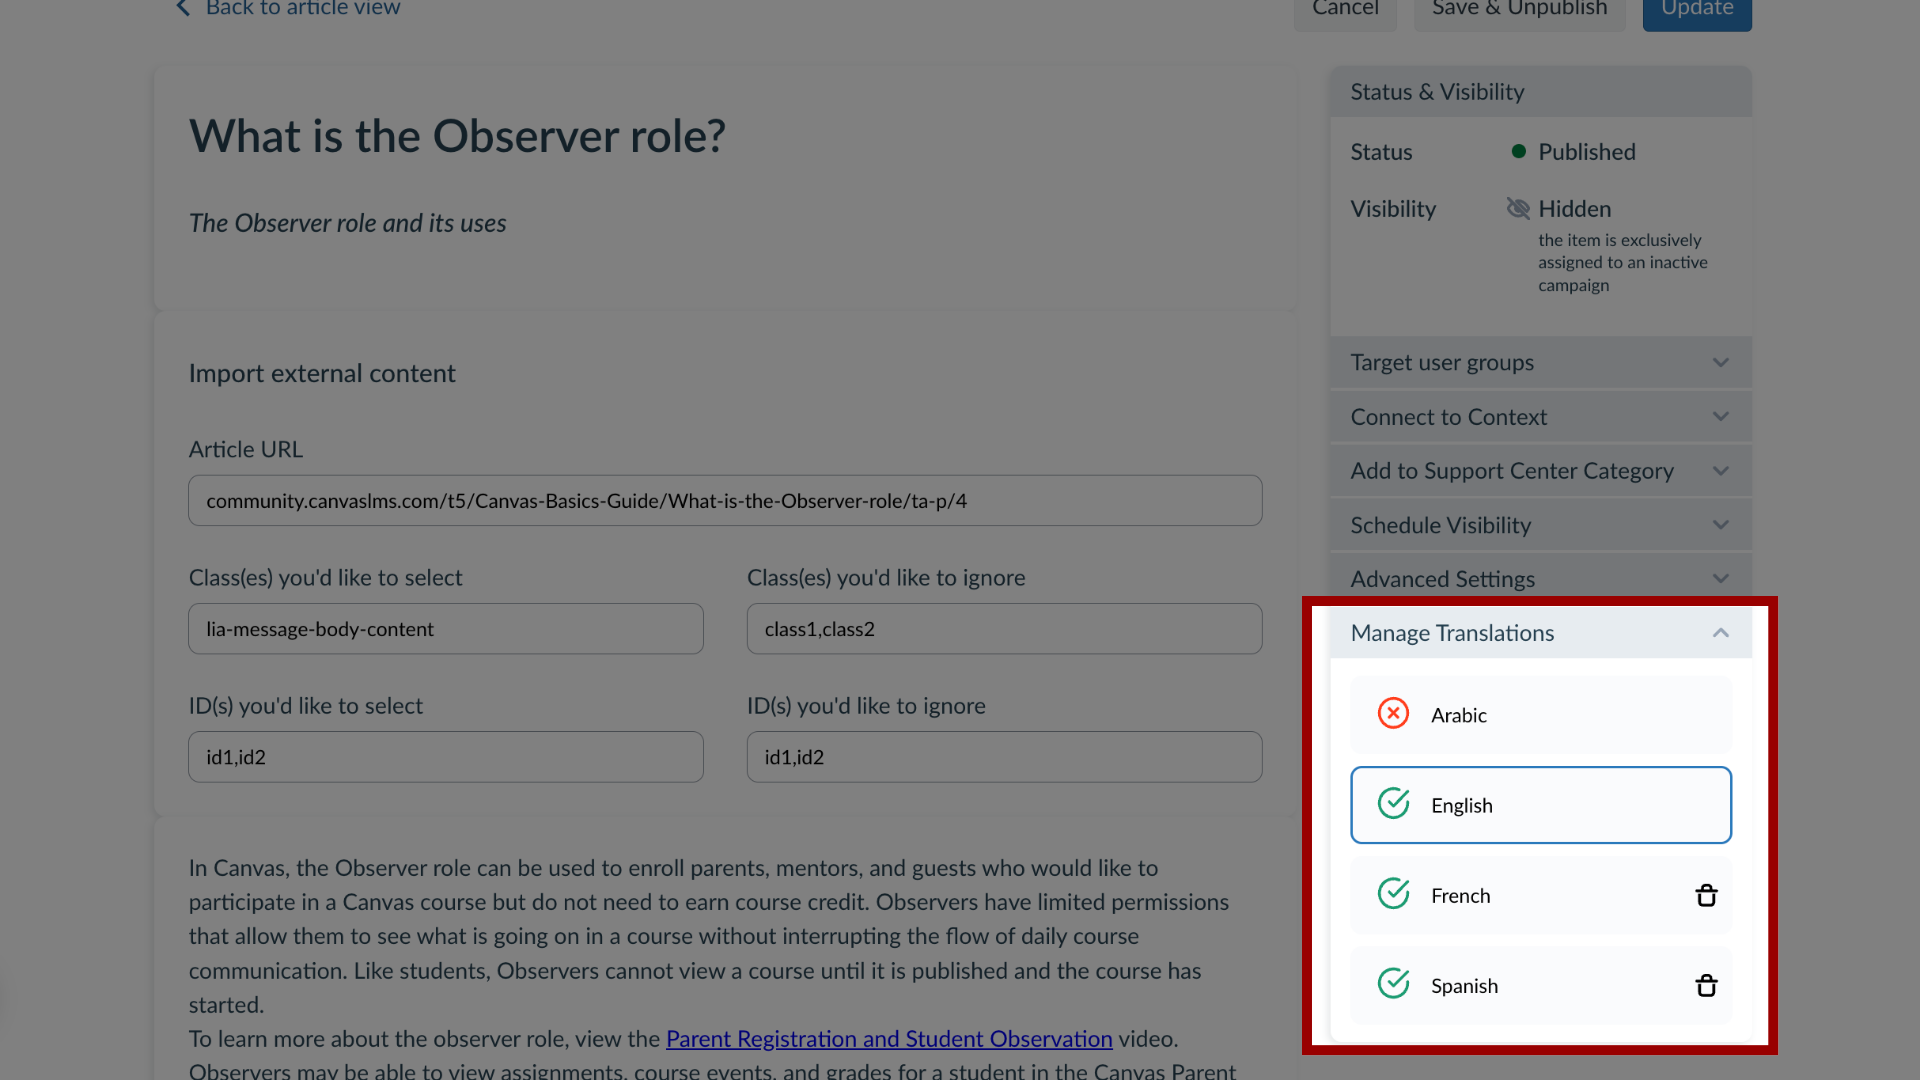The height and width of the screenshot is (1080, 1920).
Task: Focus ID(s) you'd like to ignore field
Action: point(1004,757)
